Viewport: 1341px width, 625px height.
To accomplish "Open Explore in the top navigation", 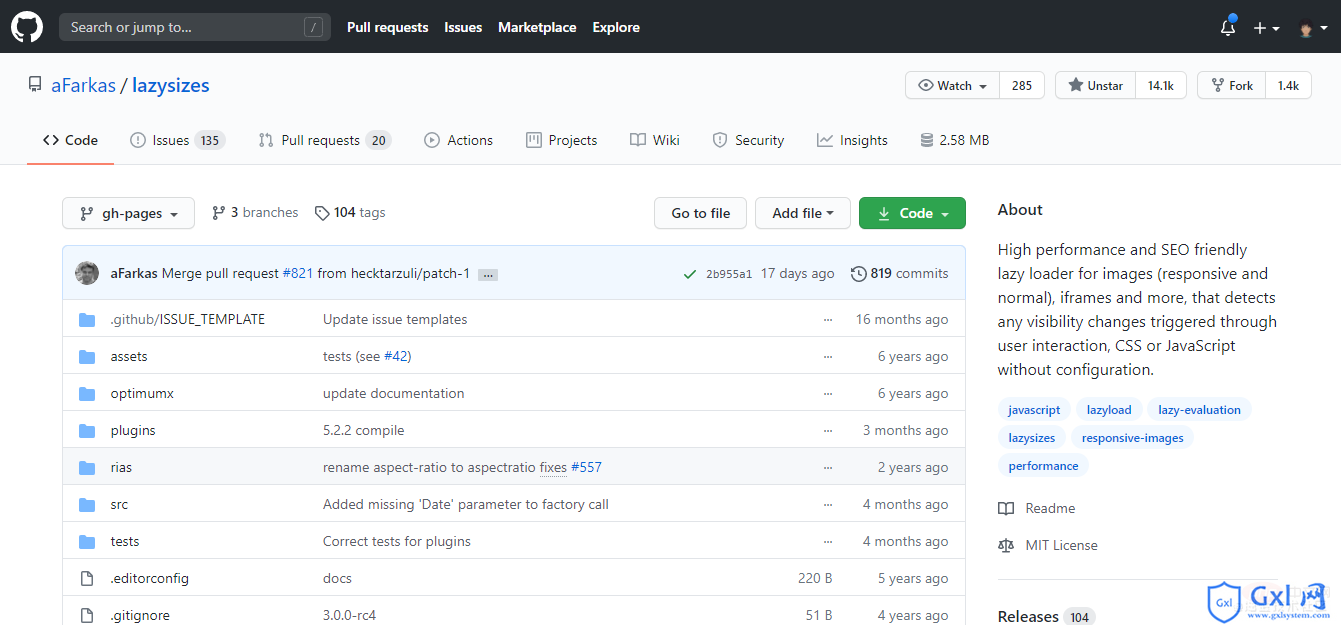I will tap(616, 27).
